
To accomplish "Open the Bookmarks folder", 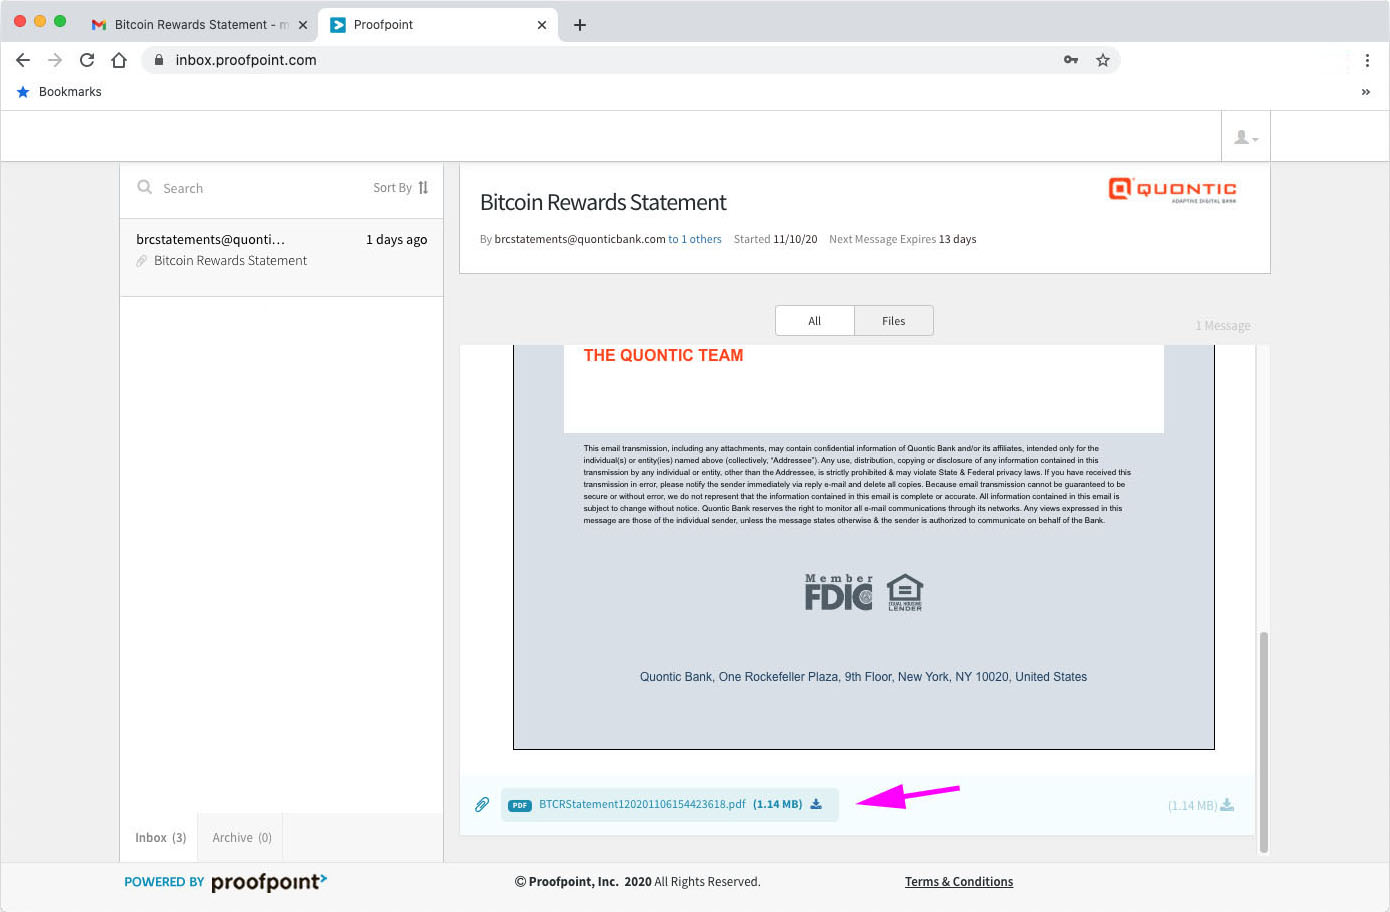I will (x=59, y=92).
